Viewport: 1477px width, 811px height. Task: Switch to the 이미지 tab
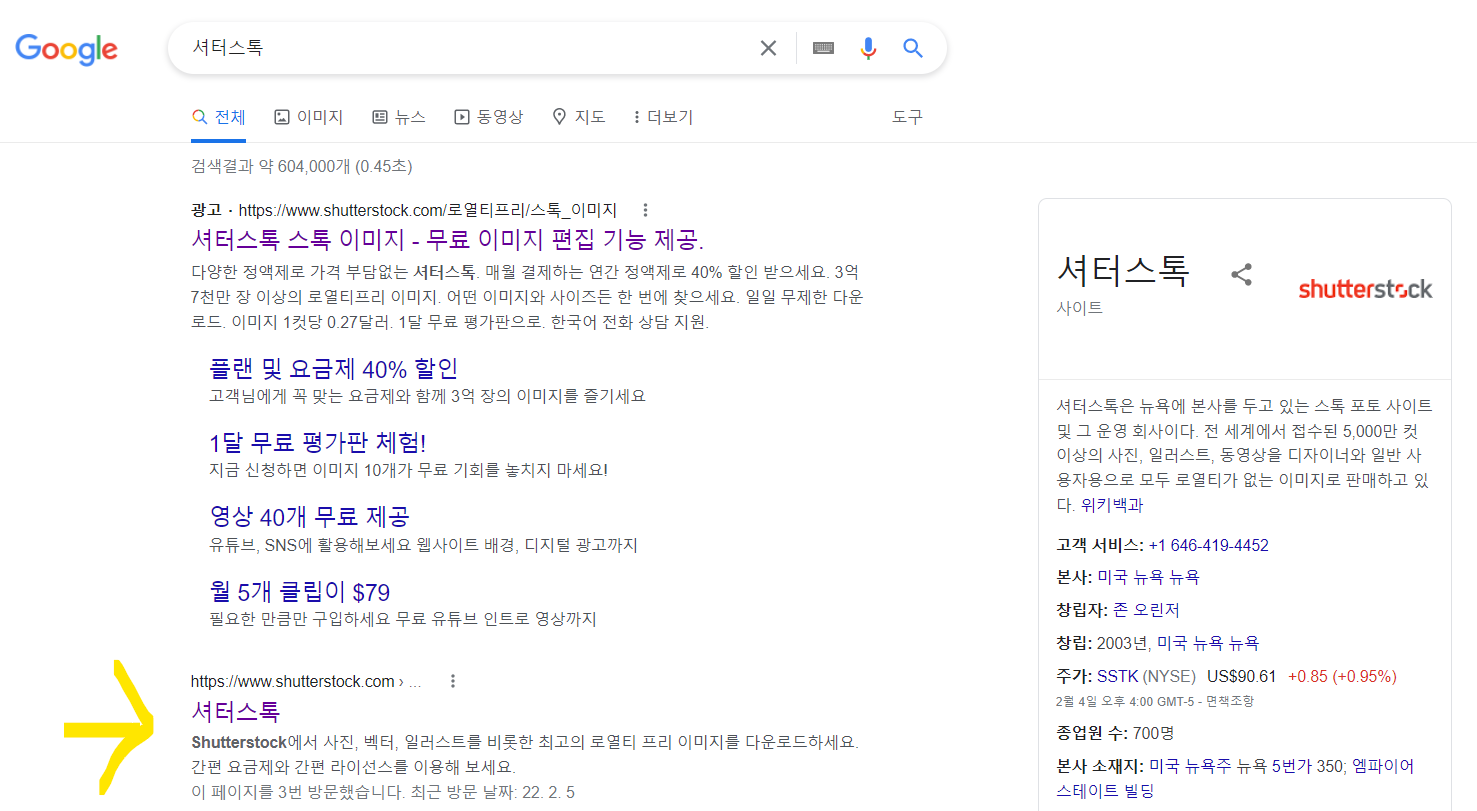(x=308, y=117)
